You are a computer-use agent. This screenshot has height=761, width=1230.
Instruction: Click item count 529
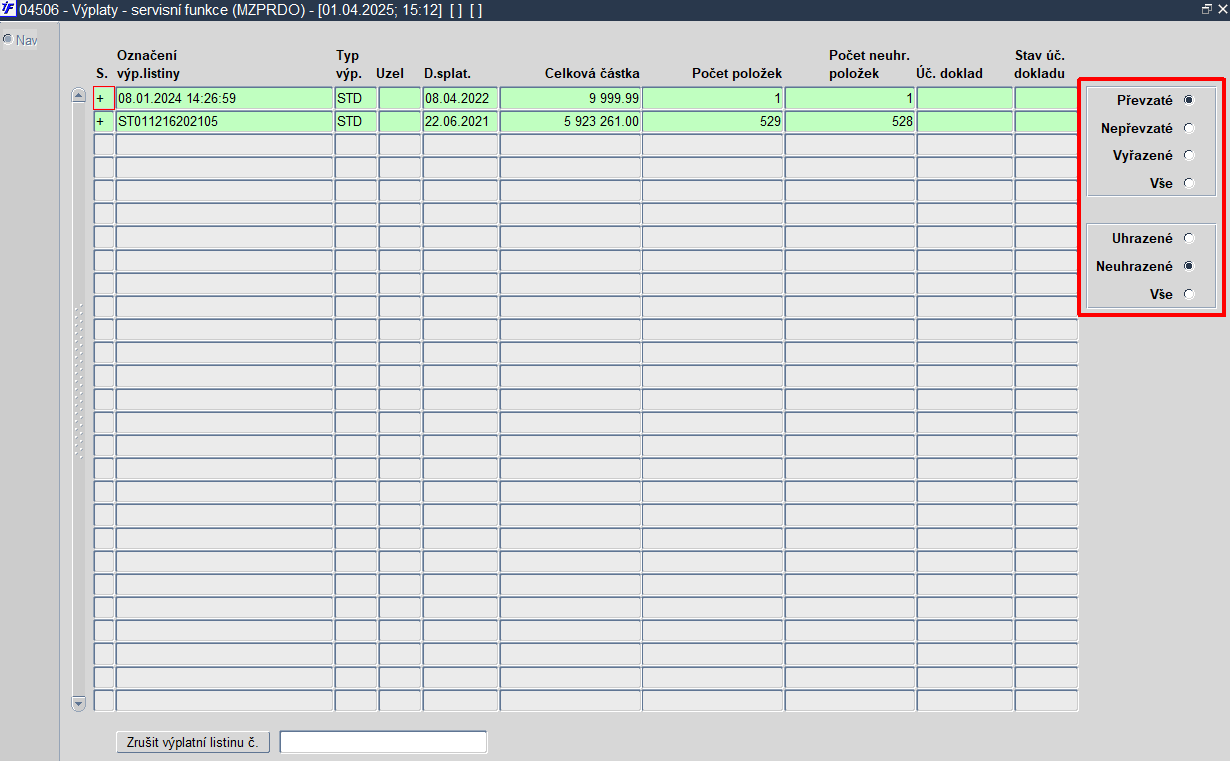coord(713,121)
